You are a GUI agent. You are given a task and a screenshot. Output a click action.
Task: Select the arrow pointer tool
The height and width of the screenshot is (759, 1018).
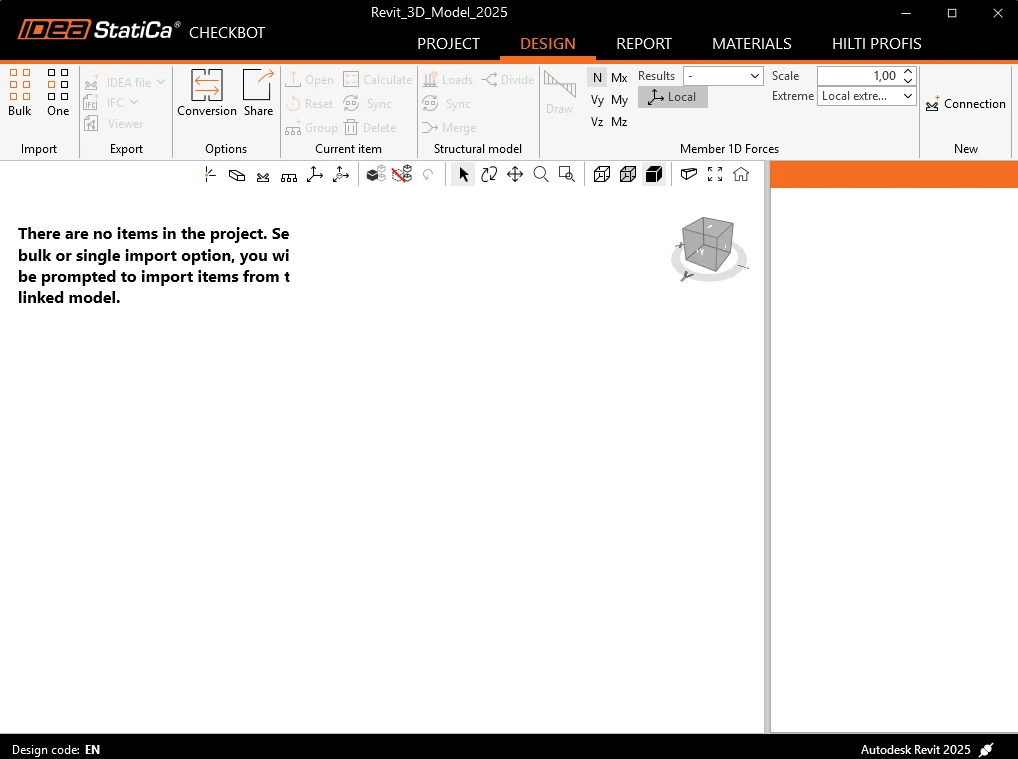tap(463, 175)
